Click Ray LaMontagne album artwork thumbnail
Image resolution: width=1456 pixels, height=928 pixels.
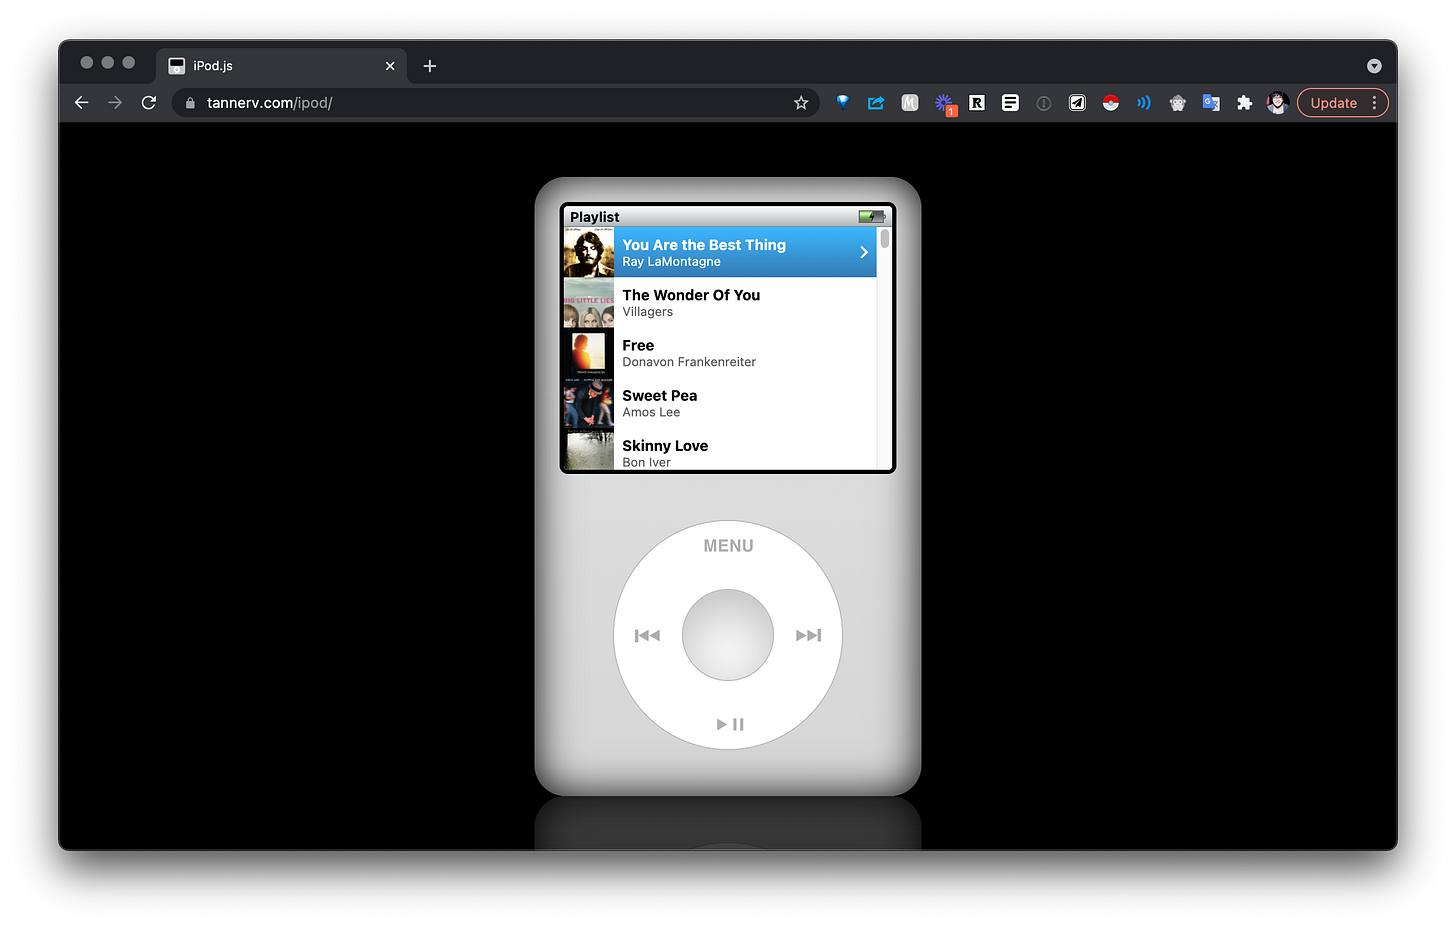(x=589, y=252)
